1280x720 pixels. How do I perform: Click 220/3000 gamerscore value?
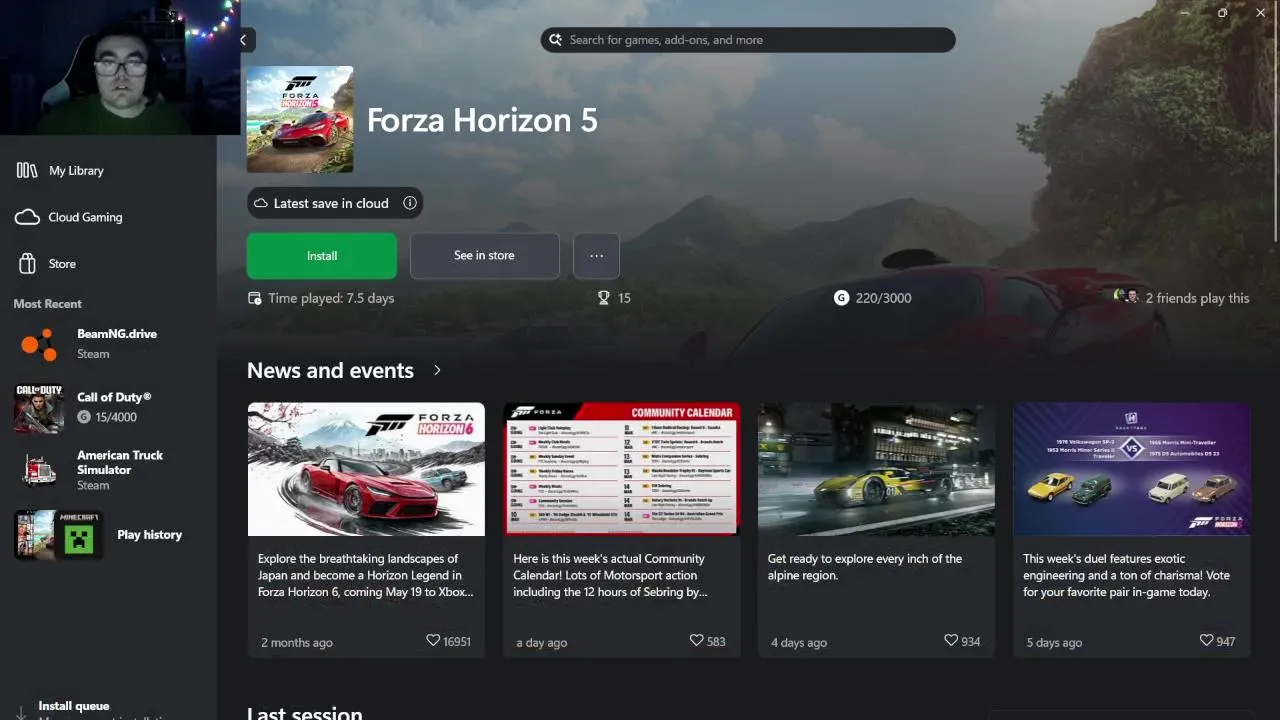coord(883,298)
